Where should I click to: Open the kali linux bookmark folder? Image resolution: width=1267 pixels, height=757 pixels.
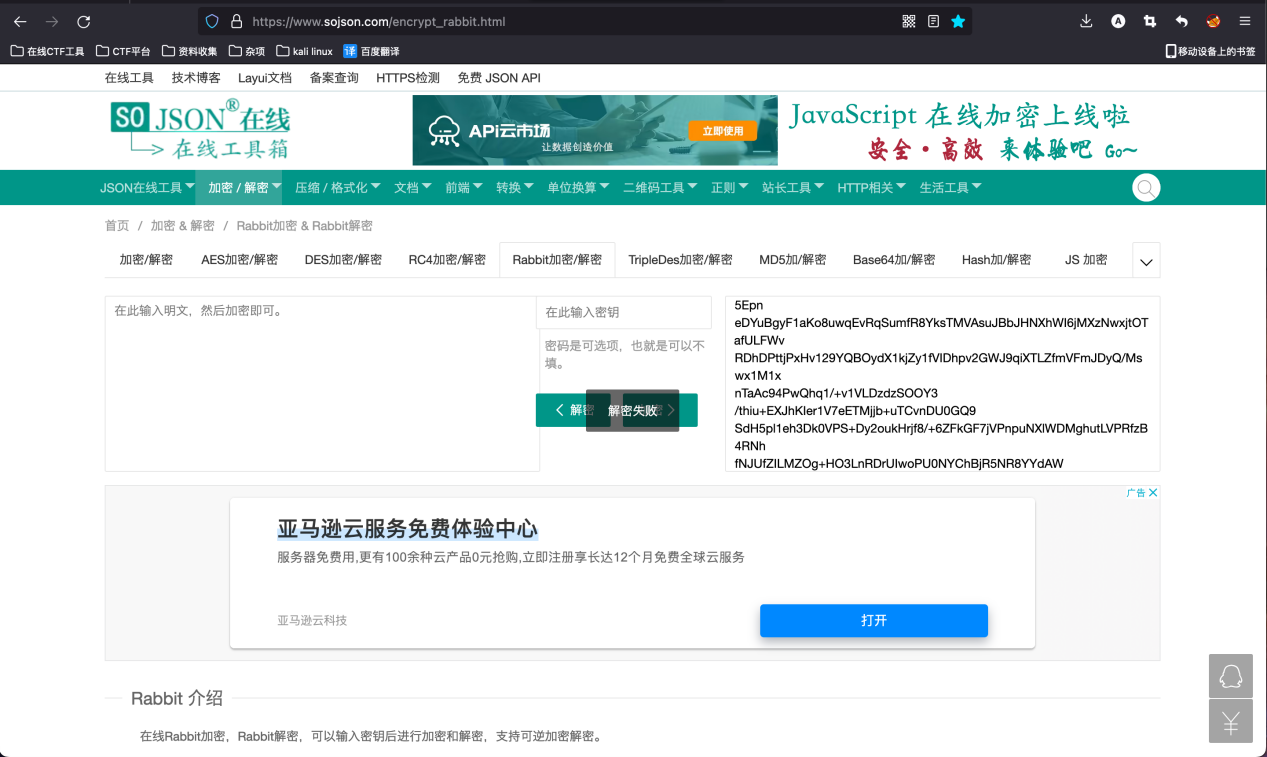point(304,51)
